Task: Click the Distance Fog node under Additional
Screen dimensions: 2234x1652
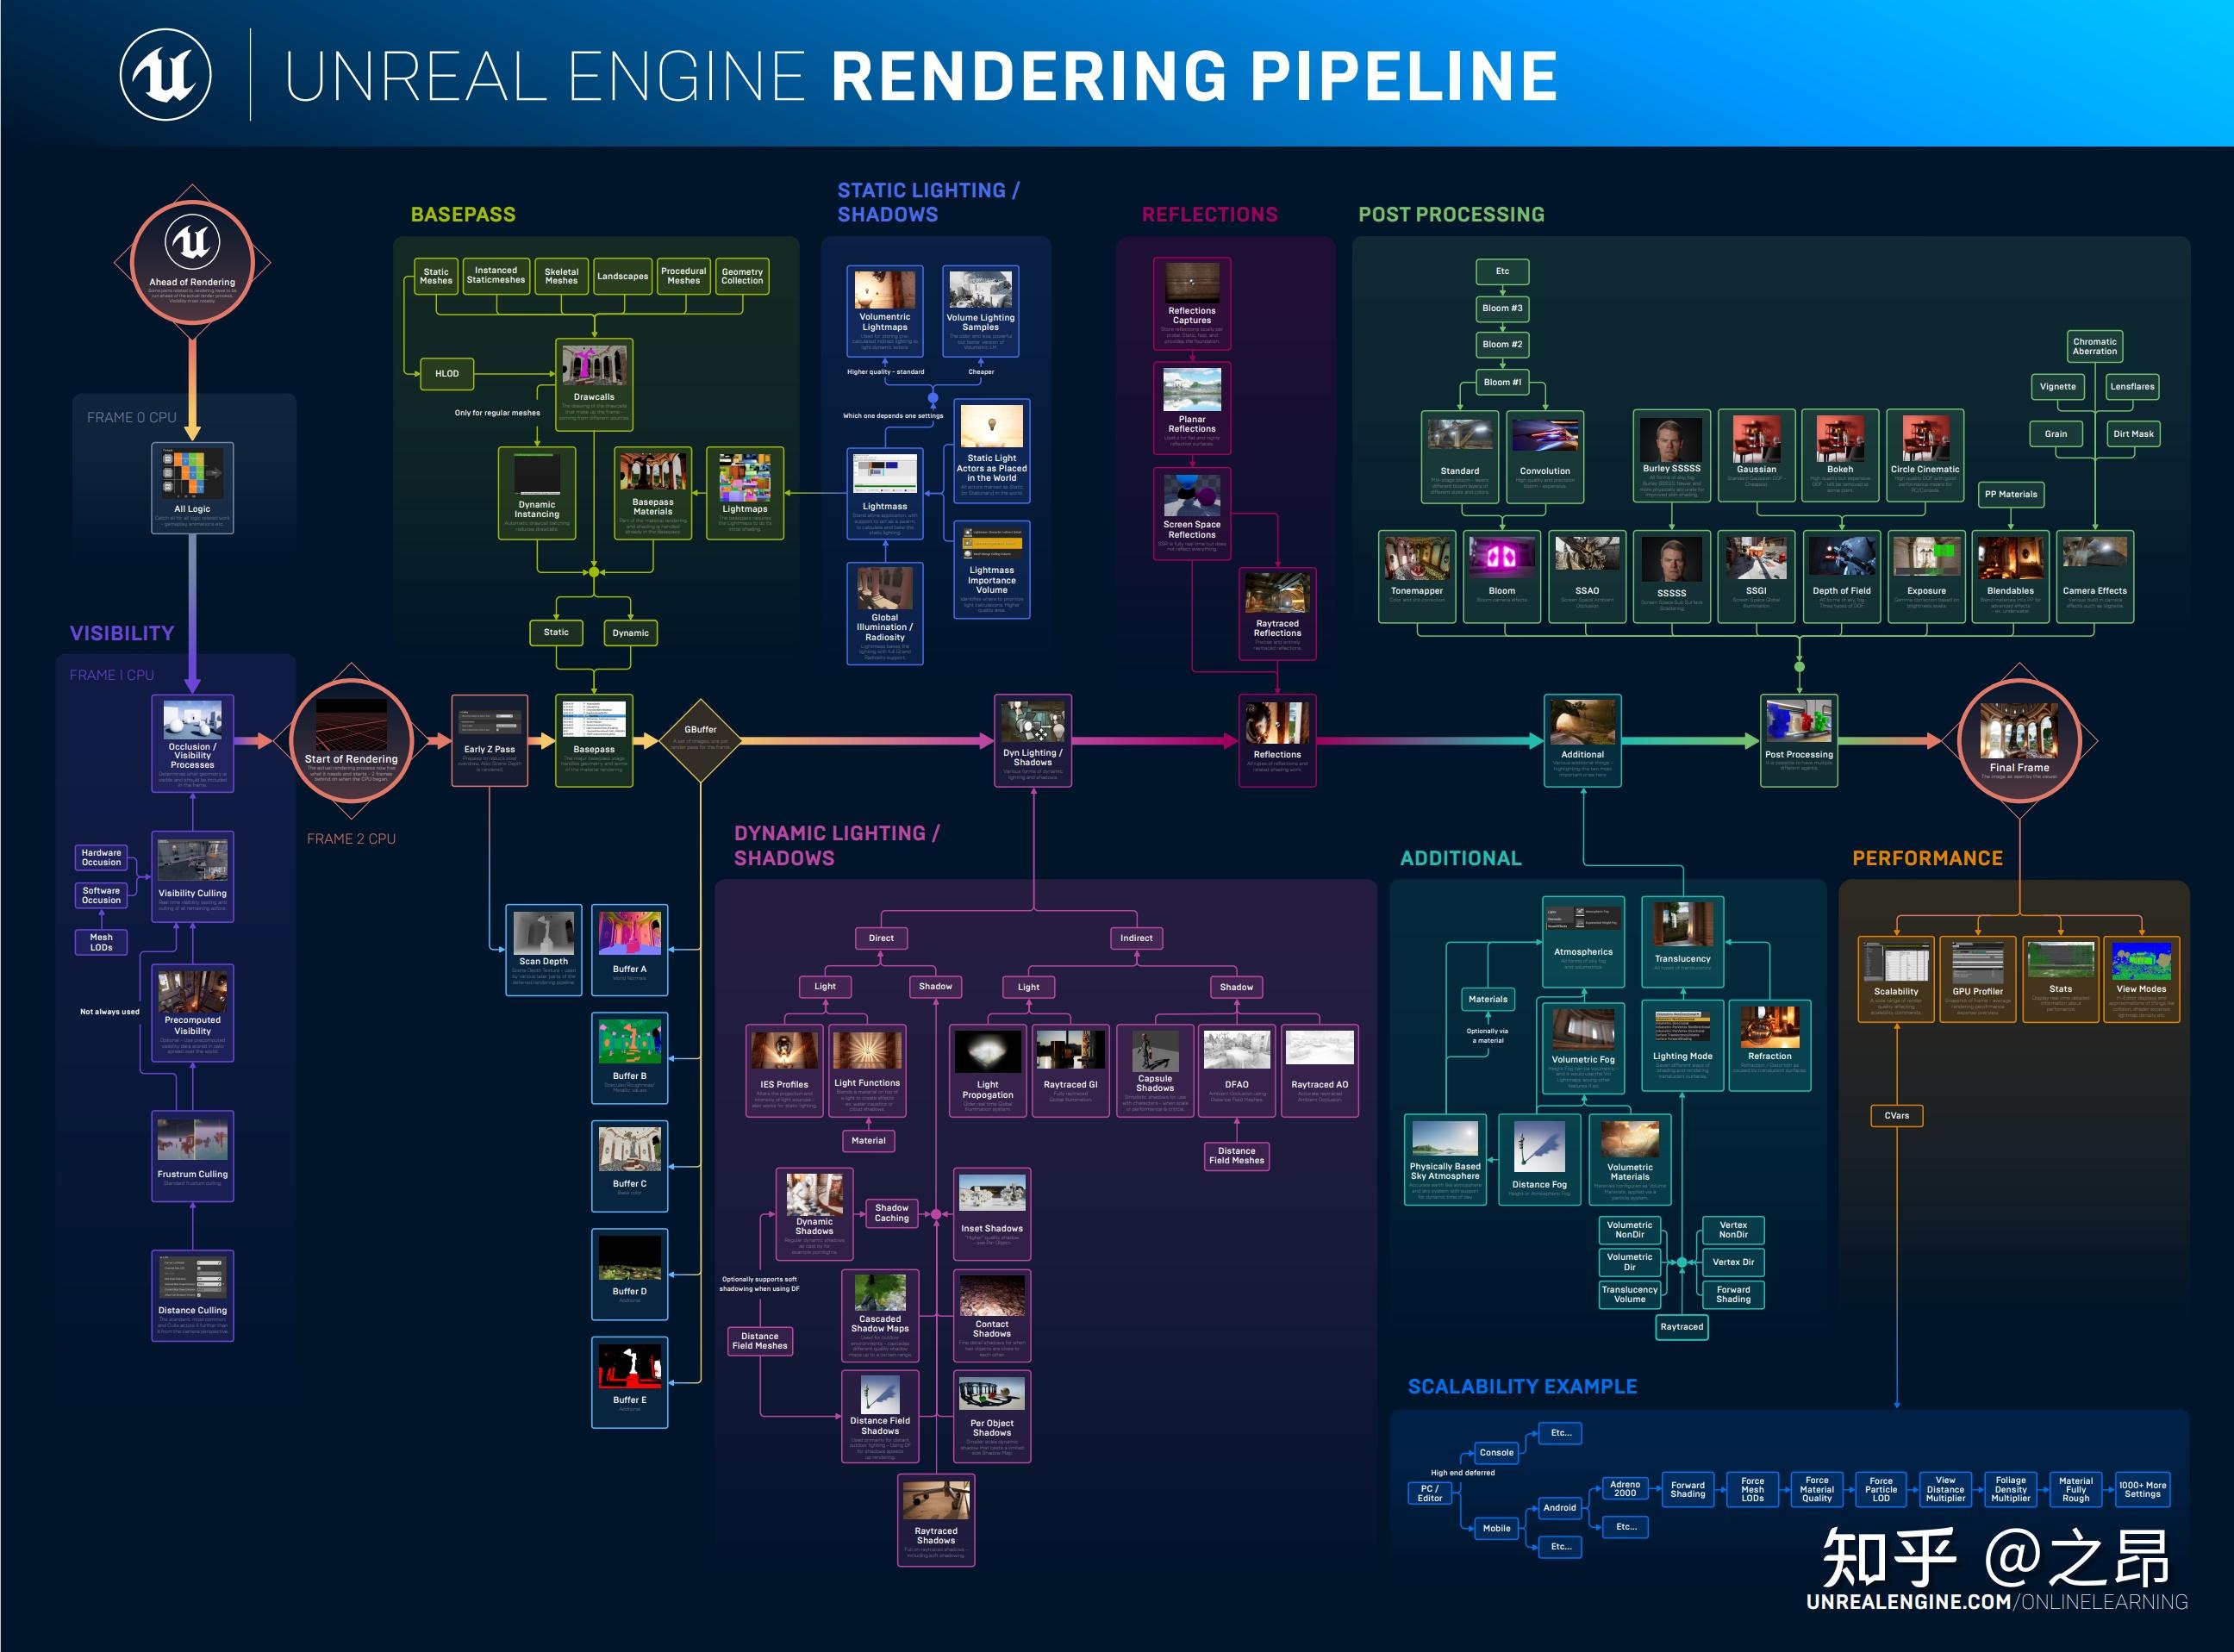Action: pos(1540,1160)
